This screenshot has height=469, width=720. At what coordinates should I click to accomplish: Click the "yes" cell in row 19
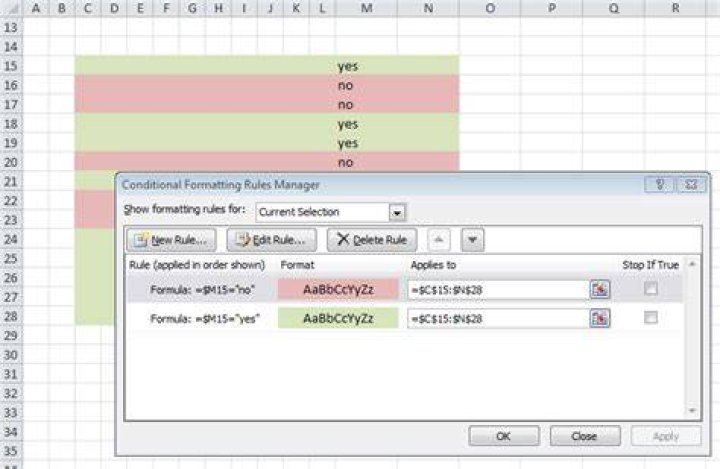366,143
